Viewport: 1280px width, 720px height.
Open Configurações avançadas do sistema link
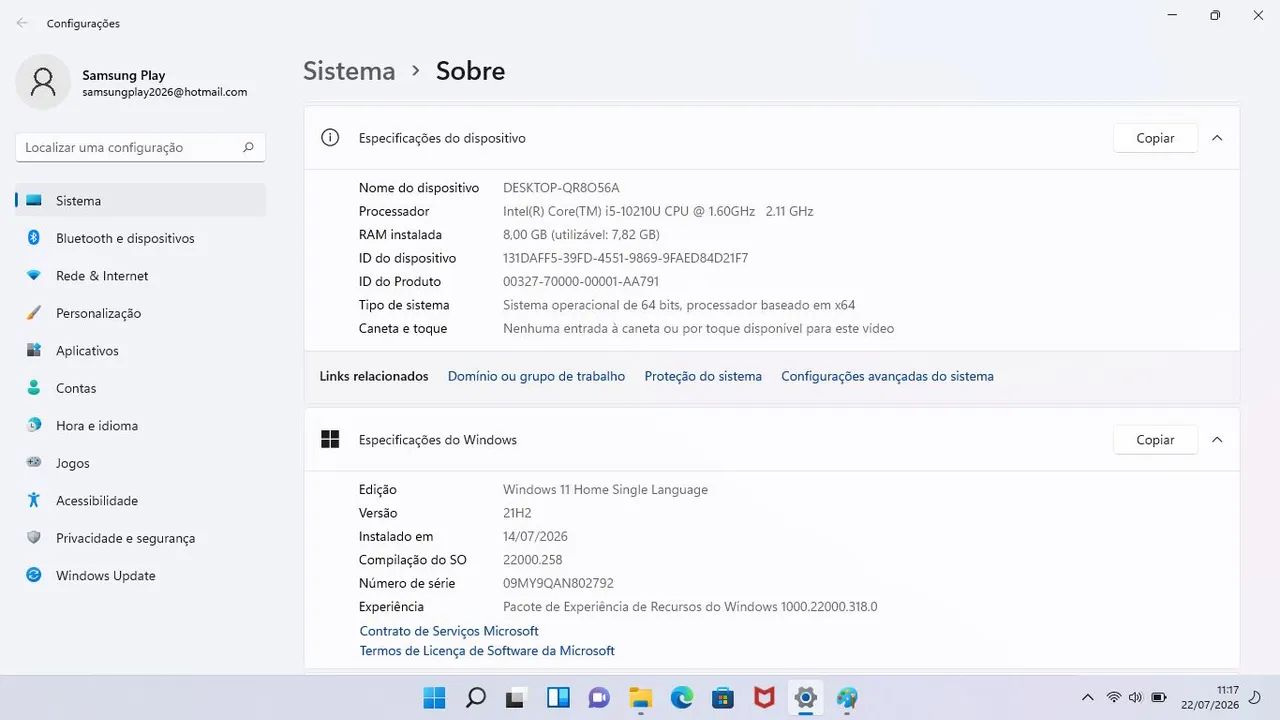(887, 376)
